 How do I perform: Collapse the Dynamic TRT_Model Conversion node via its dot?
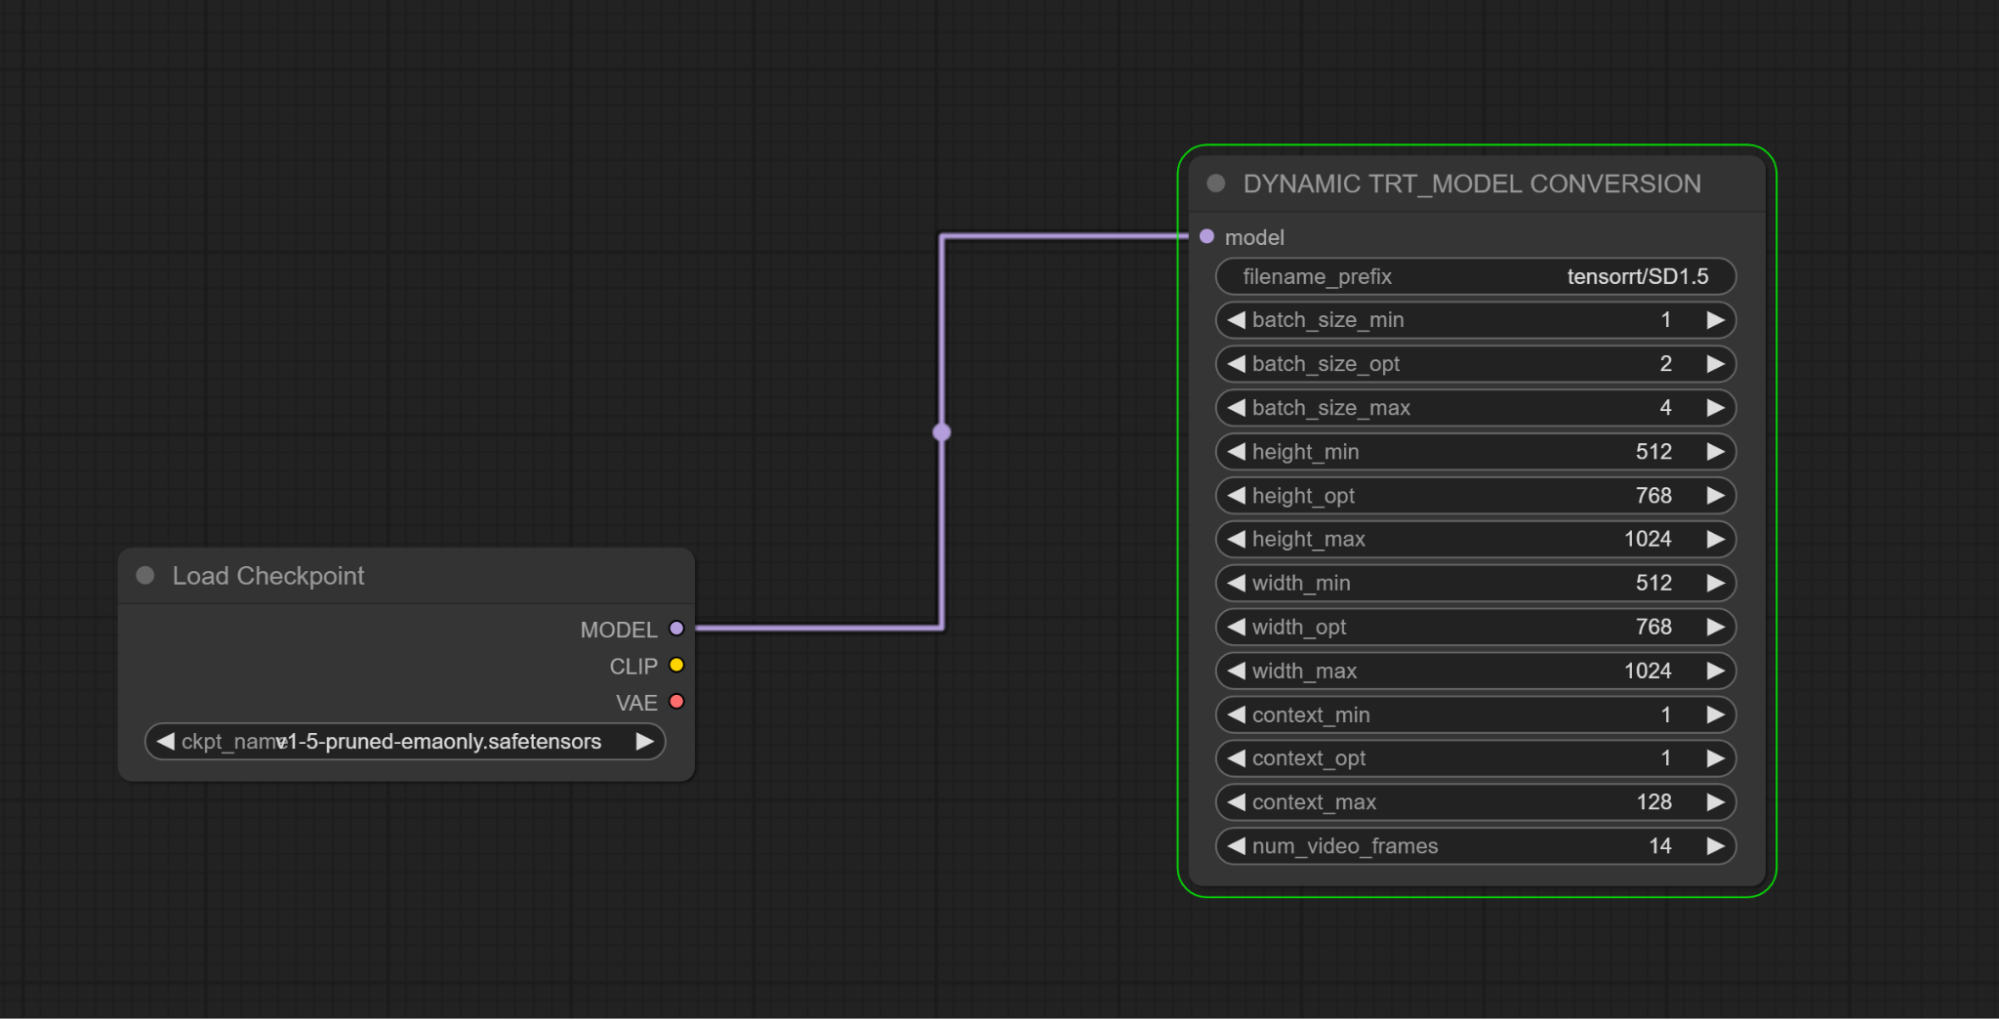pyautogui.click(x=1216, y=184)
